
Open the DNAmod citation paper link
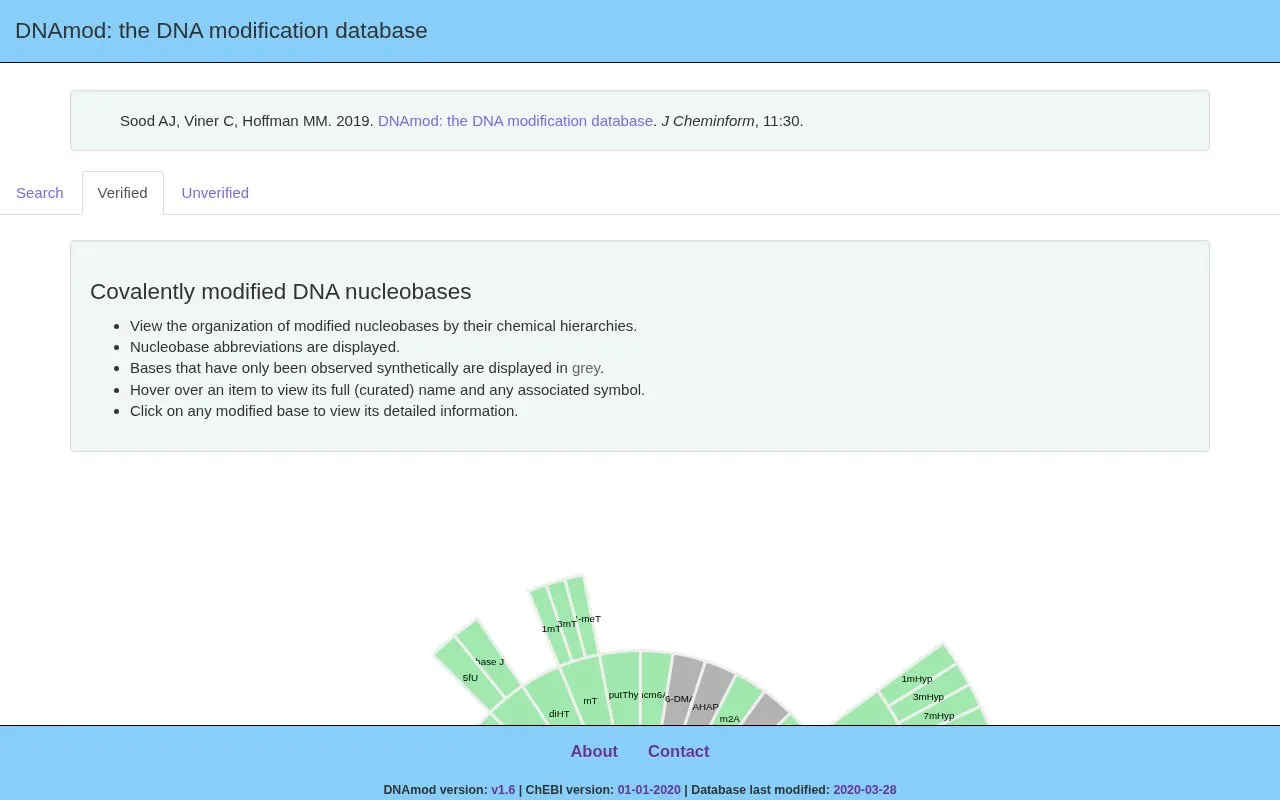pos(515,121)
